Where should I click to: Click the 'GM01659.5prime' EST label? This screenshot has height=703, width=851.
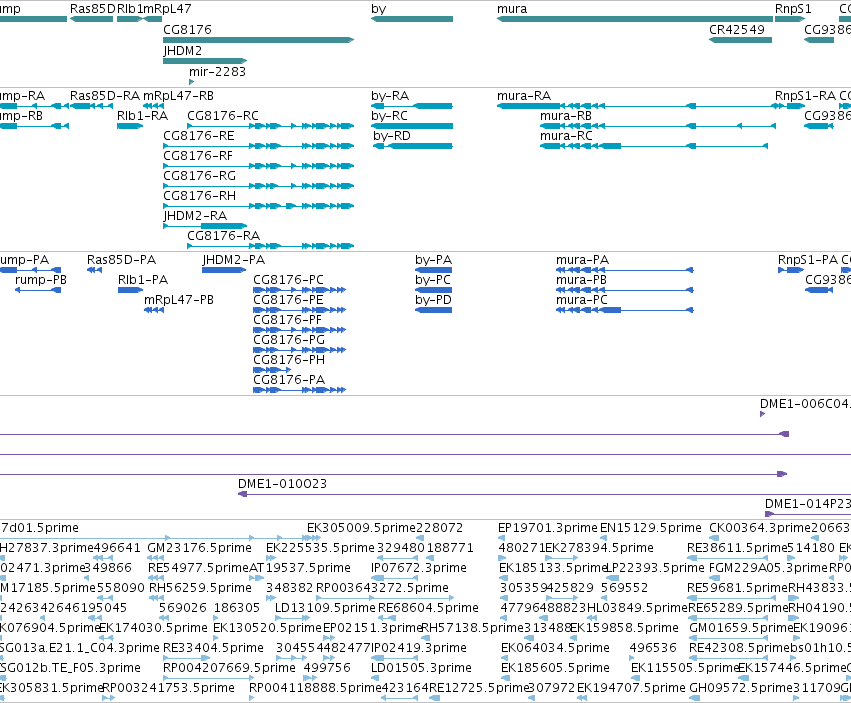[741, 628]
